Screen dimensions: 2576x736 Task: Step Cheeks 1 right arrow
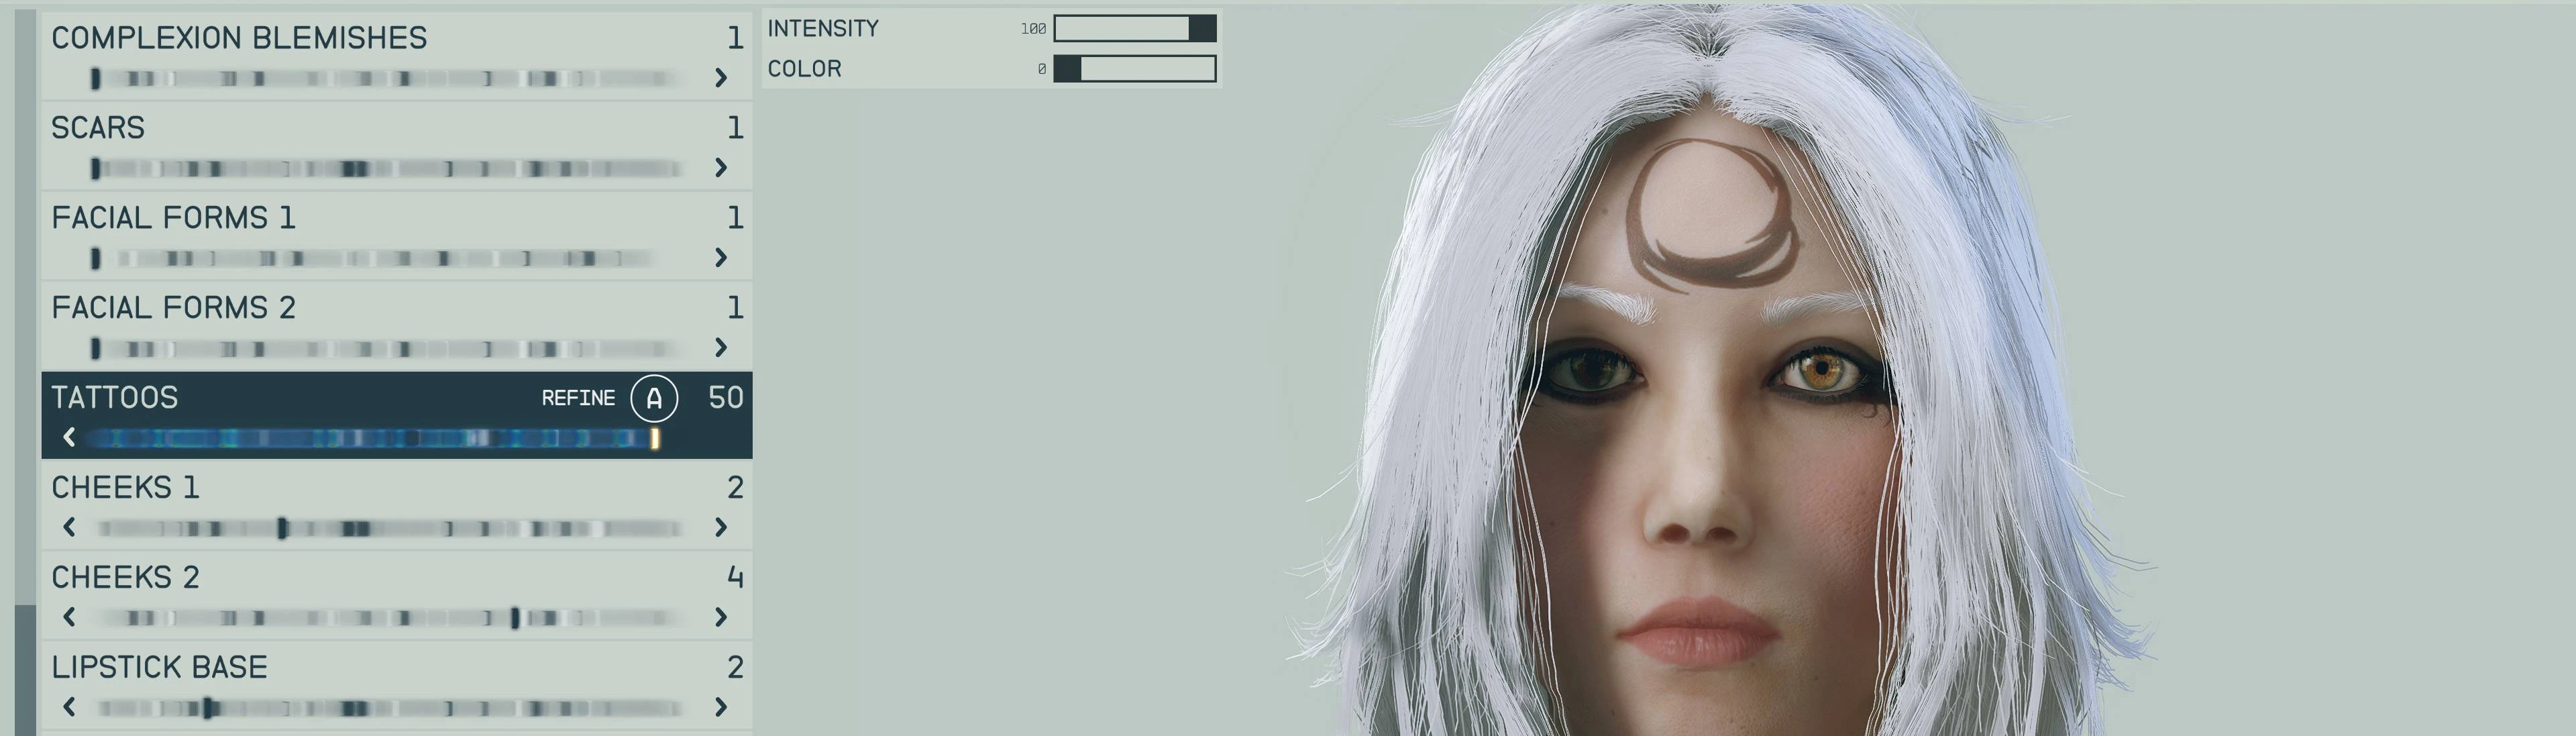coord(721,527)
